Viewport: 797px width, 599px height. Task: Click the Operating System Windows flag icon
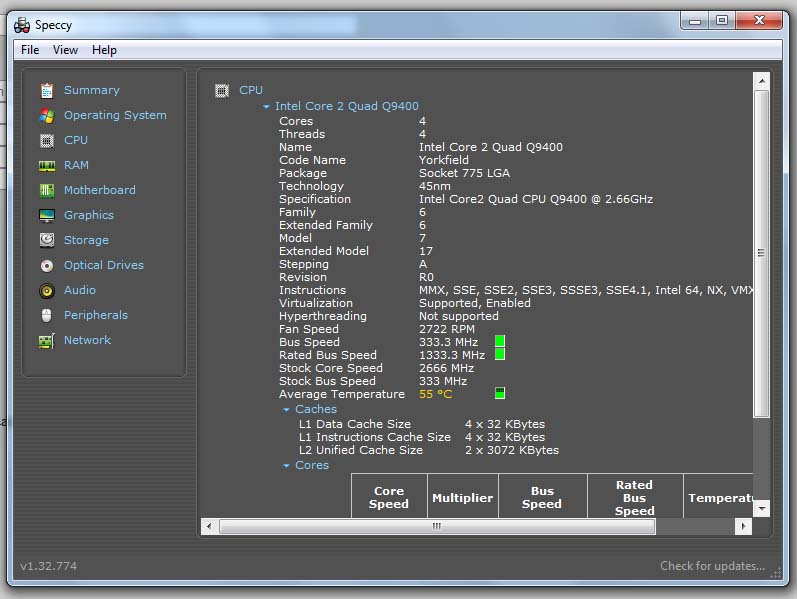click(x=47, y=115)
